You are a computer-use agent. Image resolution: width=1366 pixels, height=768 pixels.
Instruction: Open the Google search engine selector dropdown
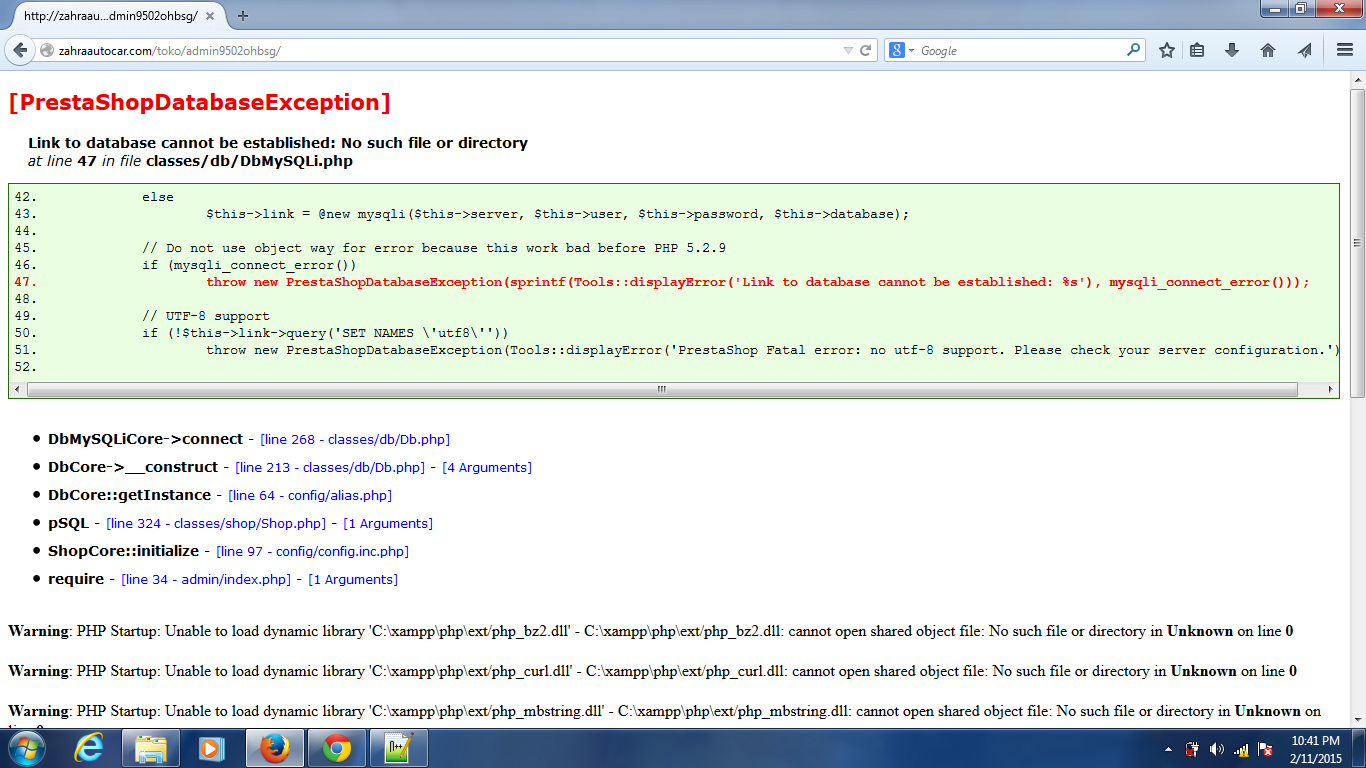pyautogui.click(x=902, y=50)
